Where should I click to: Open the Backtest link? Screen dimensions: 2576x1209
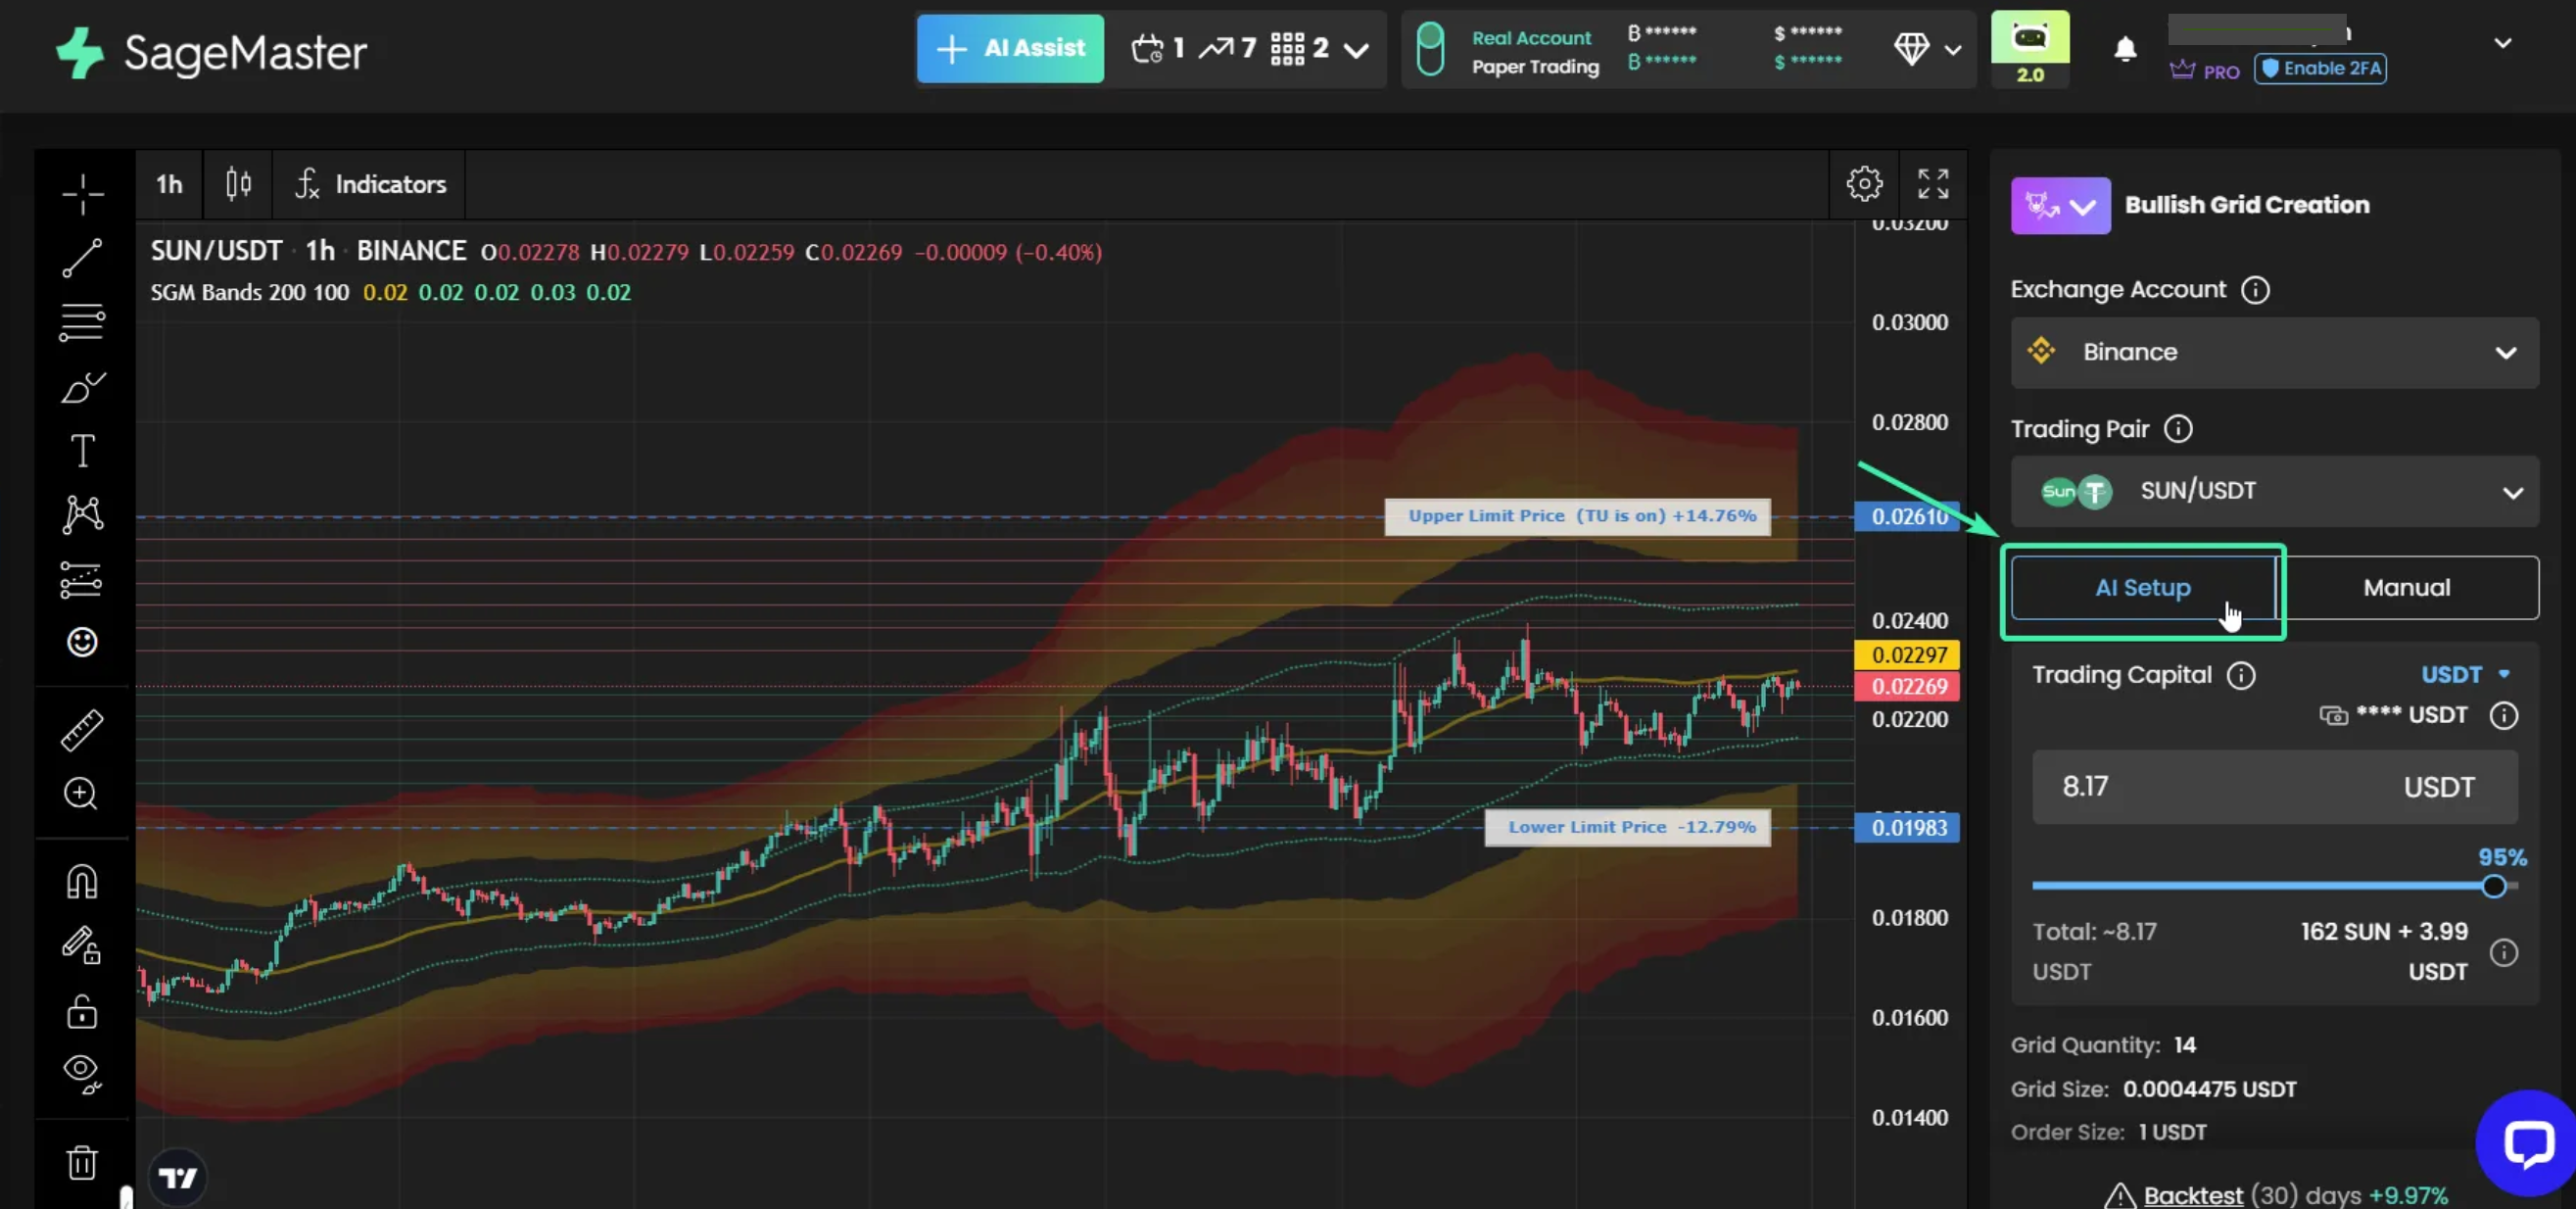point(2192,1195)
